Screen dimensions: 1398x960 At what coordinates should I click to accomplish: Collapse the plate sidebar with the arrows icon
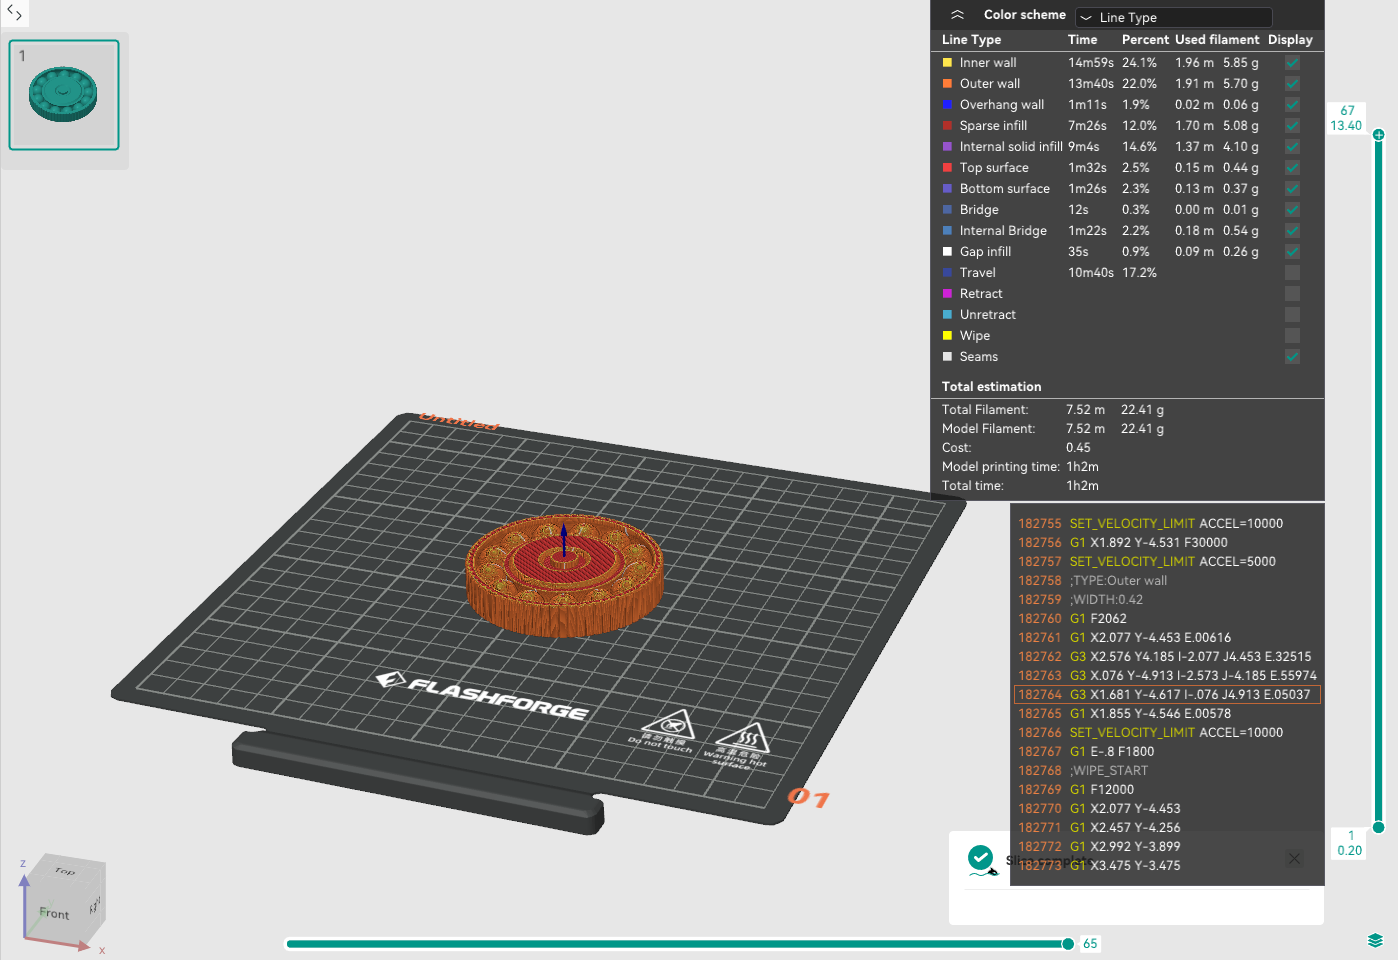[x=14, y=13]
